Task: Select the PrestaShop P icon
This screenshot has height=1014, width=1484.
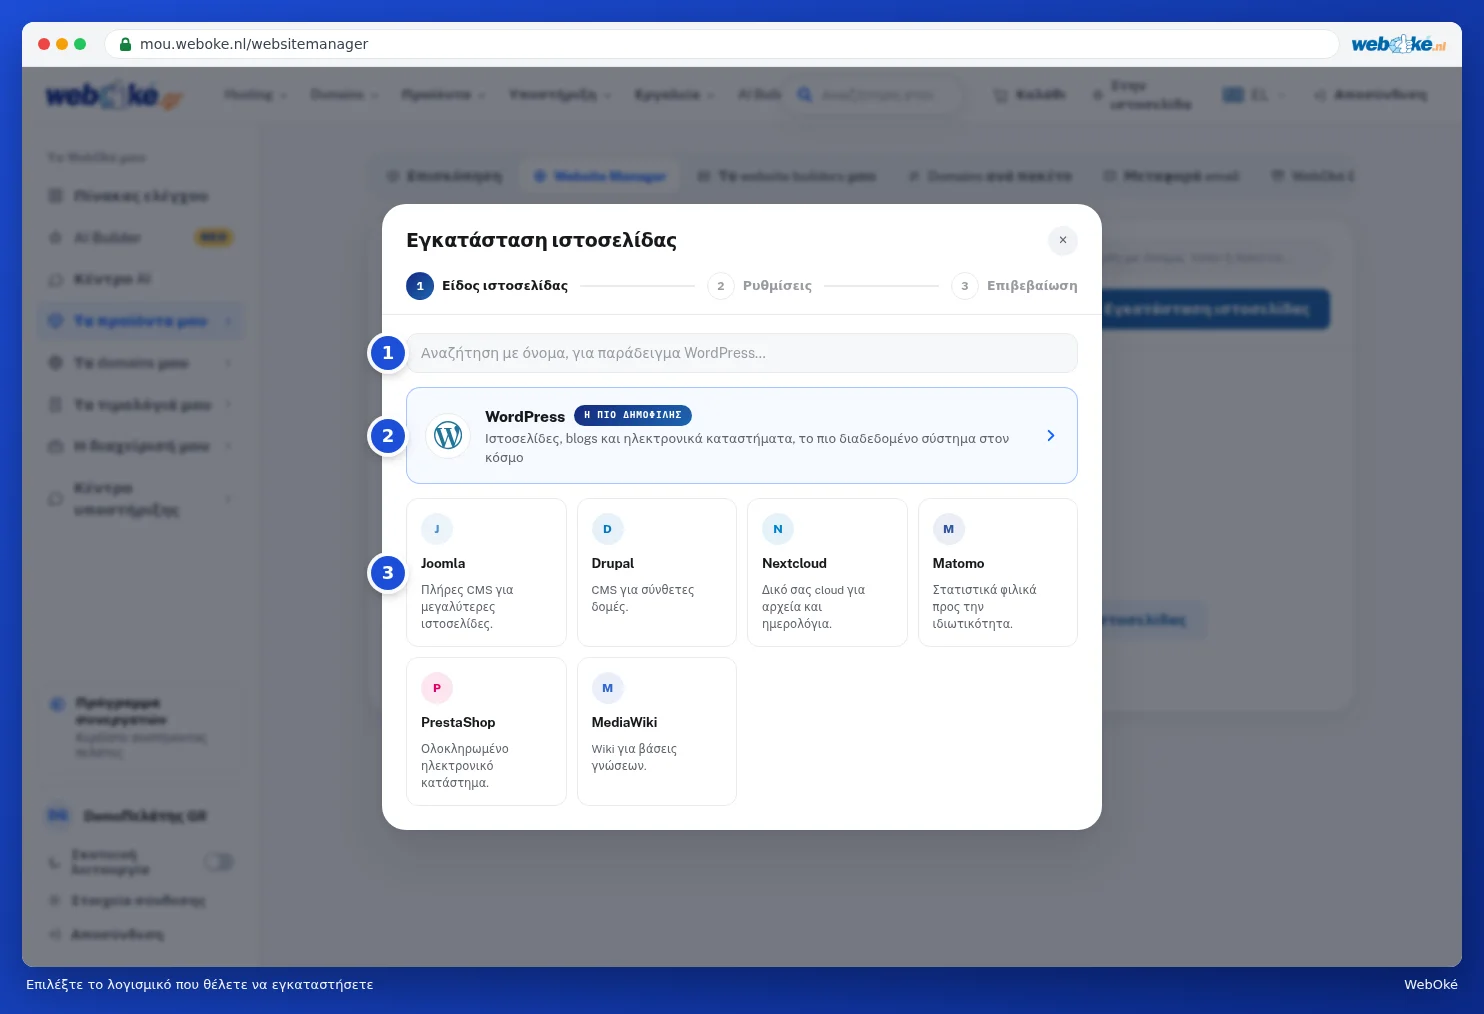Action: tap(437, 688)
